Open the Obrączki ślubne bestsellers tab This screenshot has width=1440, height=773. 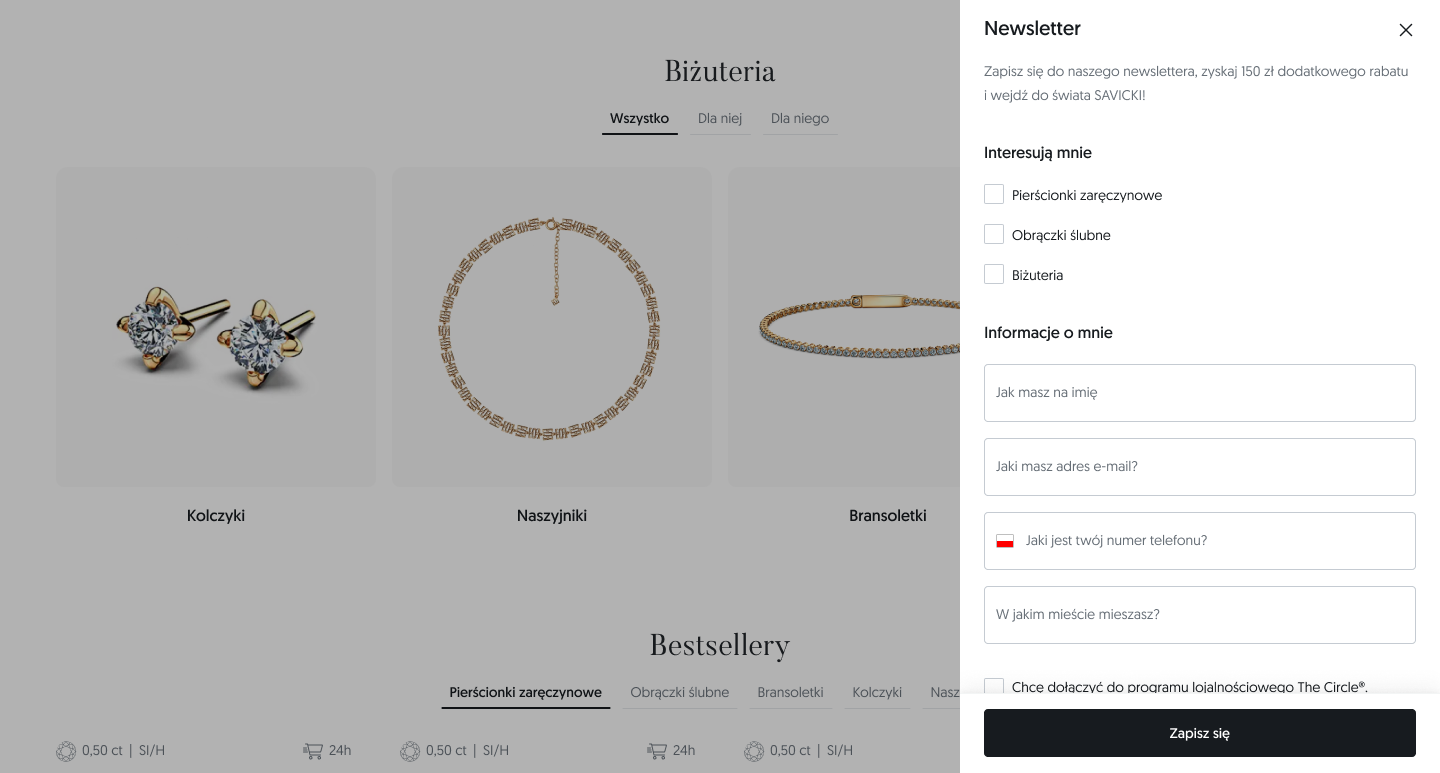coord(679,692)
